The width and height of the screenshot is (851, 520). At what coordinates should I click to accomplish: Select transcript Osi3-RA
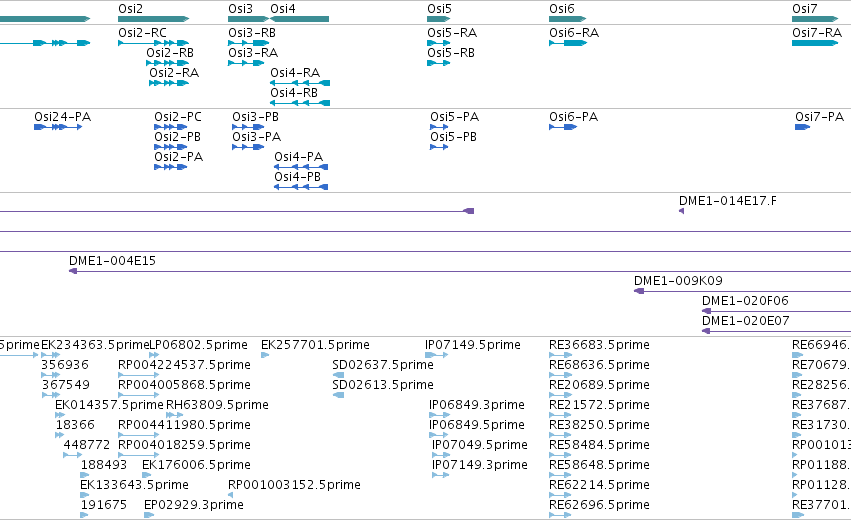pos(253,53)
